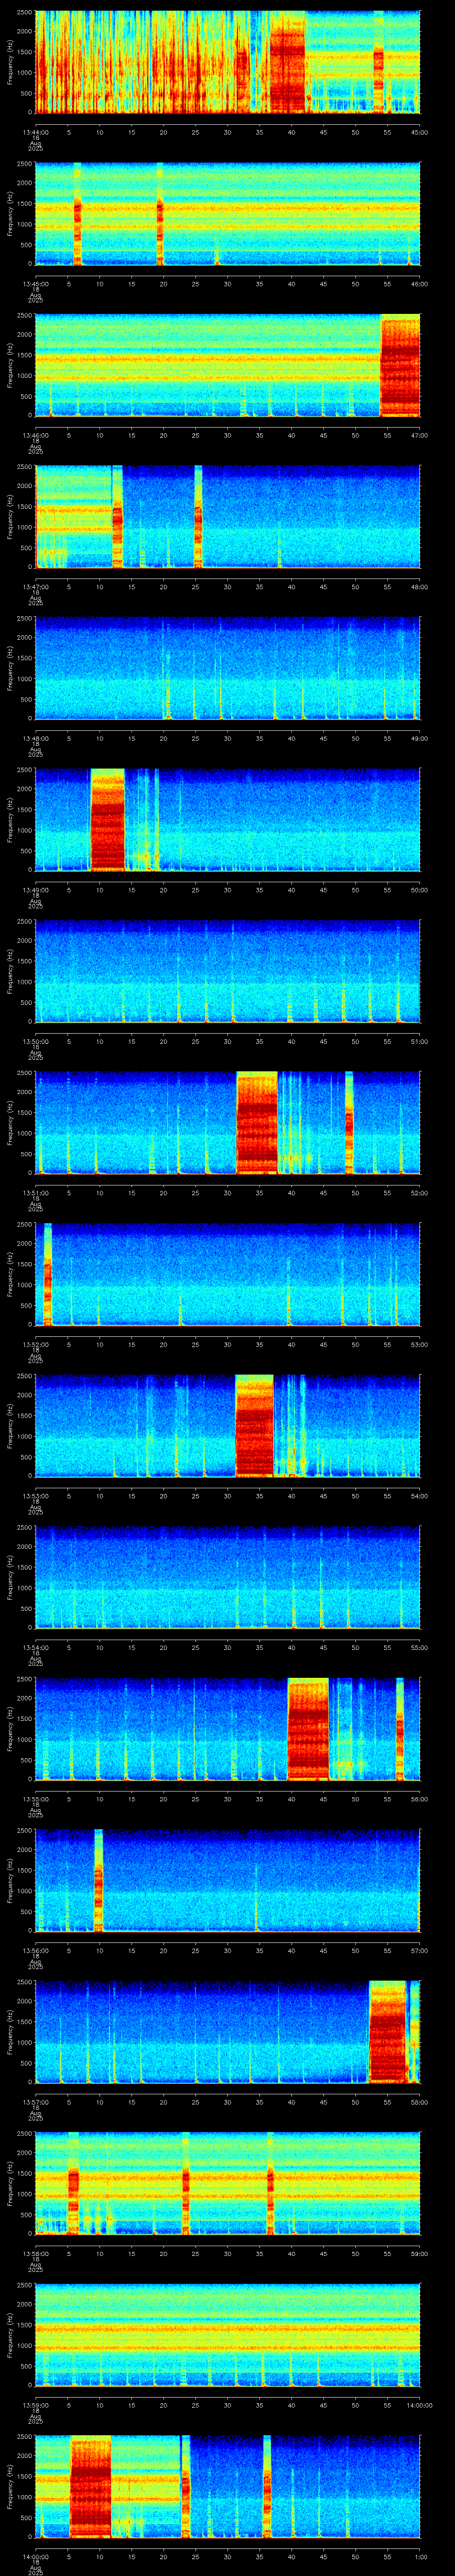Click the 13:48:00 start time label
Viewport: 455px width, 2576px height.
tap(36, 738)
